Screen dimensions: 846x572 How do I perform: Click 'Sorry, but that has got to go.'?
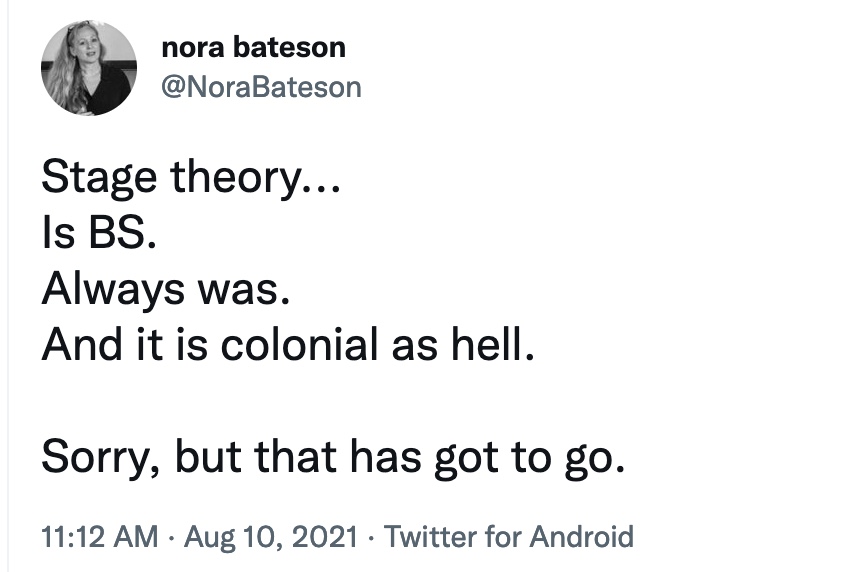[333, 458]
